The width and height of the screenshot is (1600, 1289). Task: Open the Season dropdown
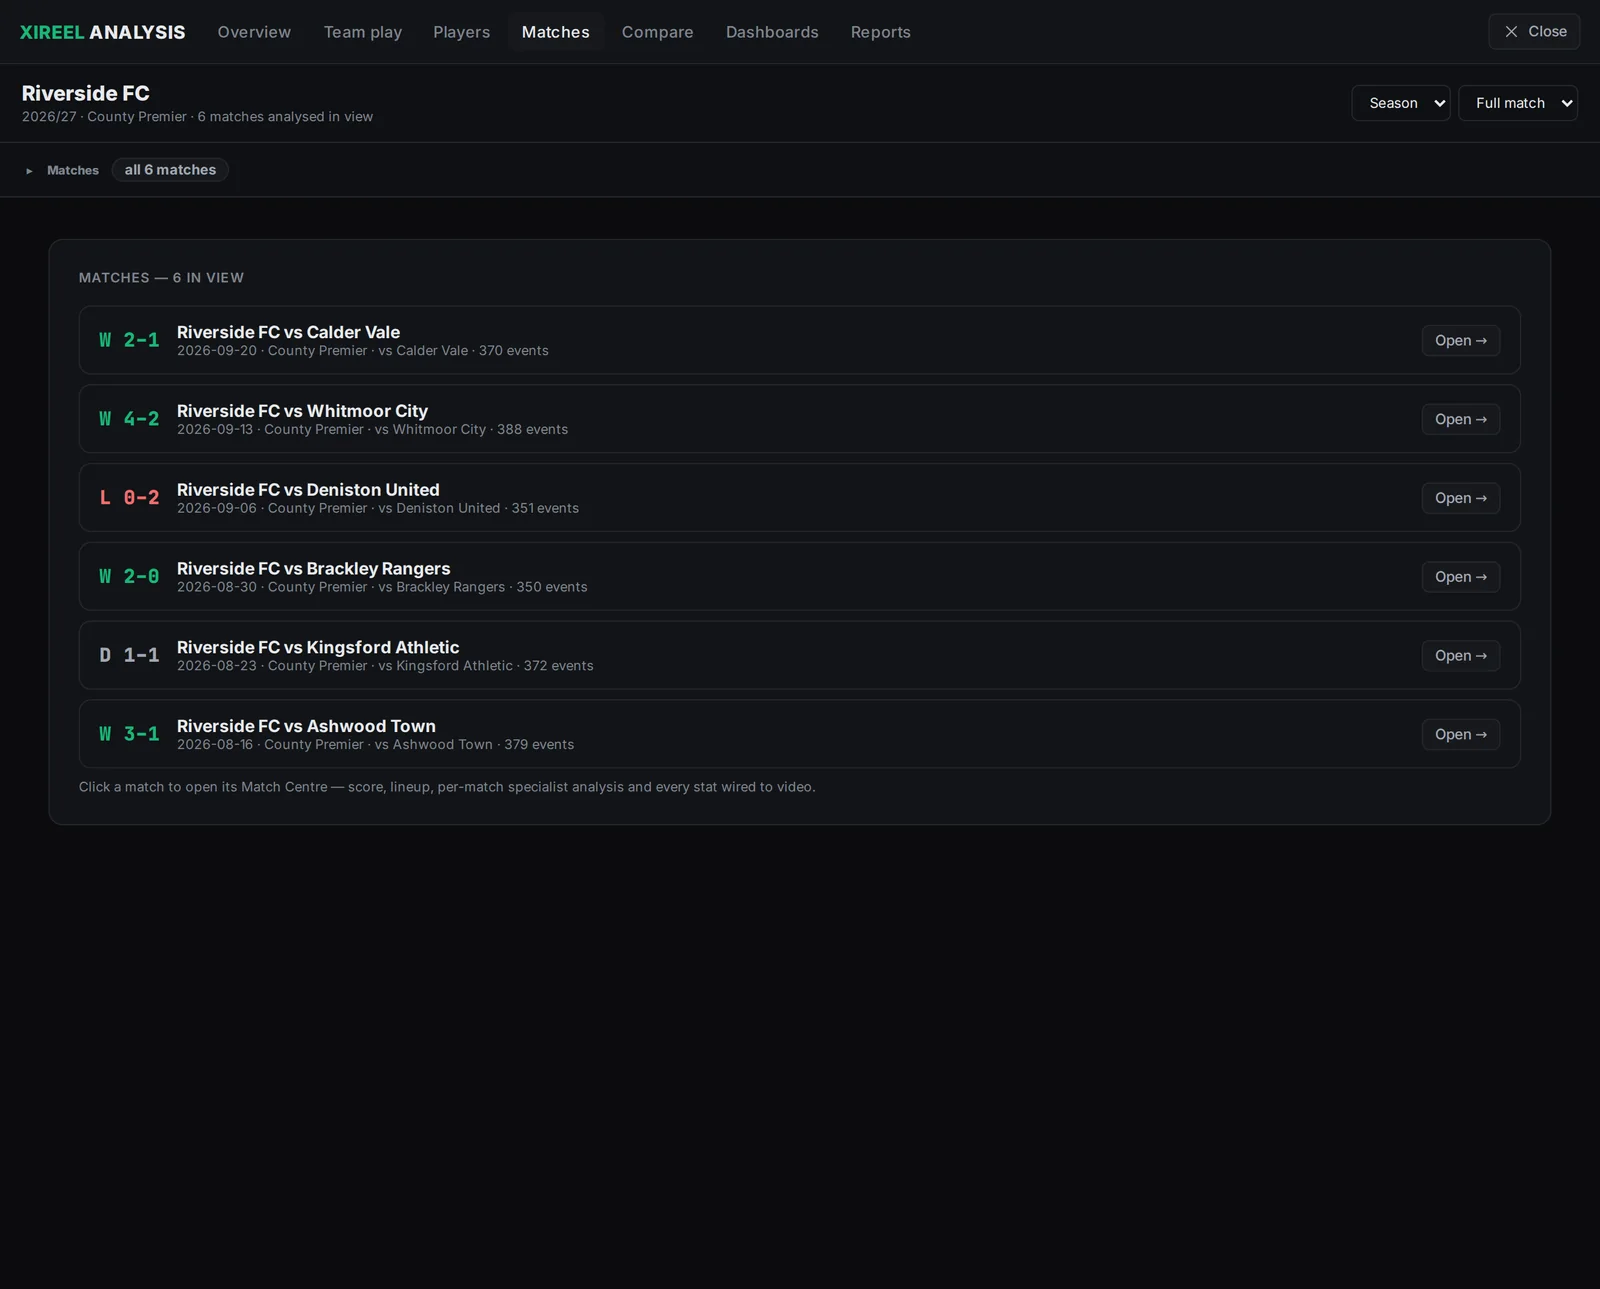pos(1401,103)
